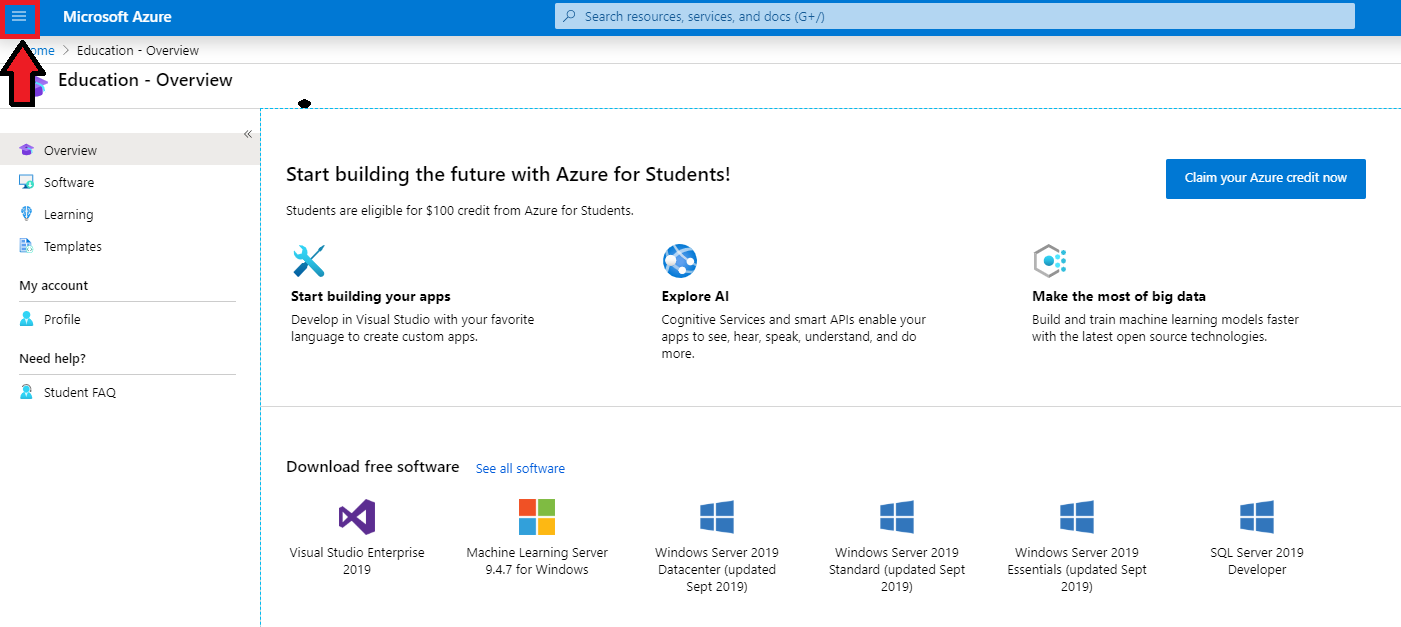The width and height of the screenshot is (1401, 627).
Task: Click the Machine Learning Server logo
Action: click(x=537, y=517)
